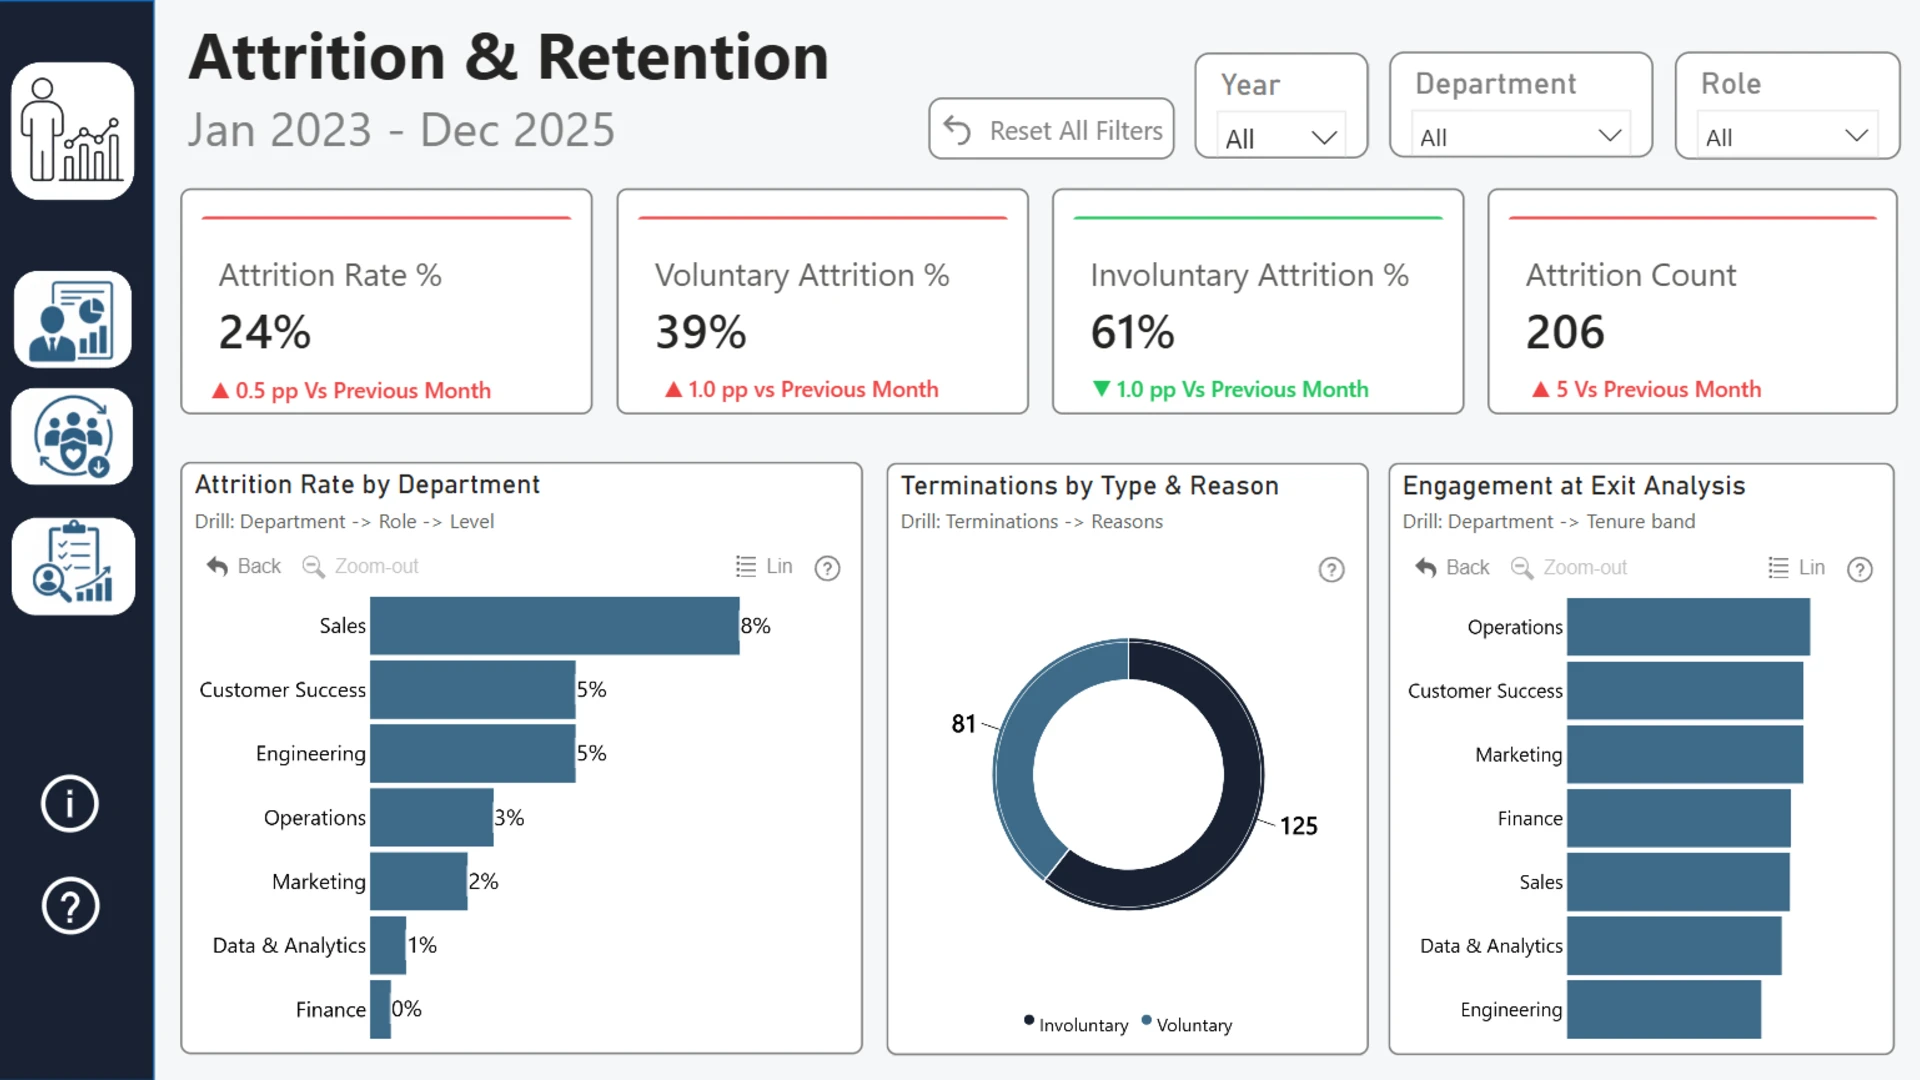This screenshot has width=1920, height=1080.
Task: Click the 8% label beside the Sales bar
Action: 756,626
